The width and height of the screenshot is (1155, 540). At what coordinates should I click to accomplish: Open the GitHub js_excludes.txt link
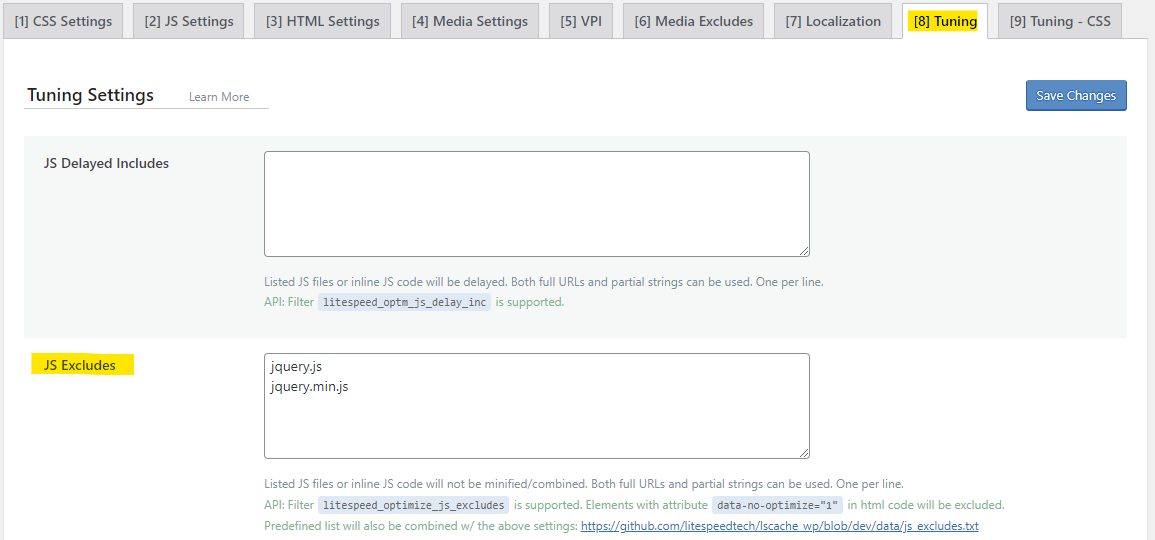click(779, 526)
